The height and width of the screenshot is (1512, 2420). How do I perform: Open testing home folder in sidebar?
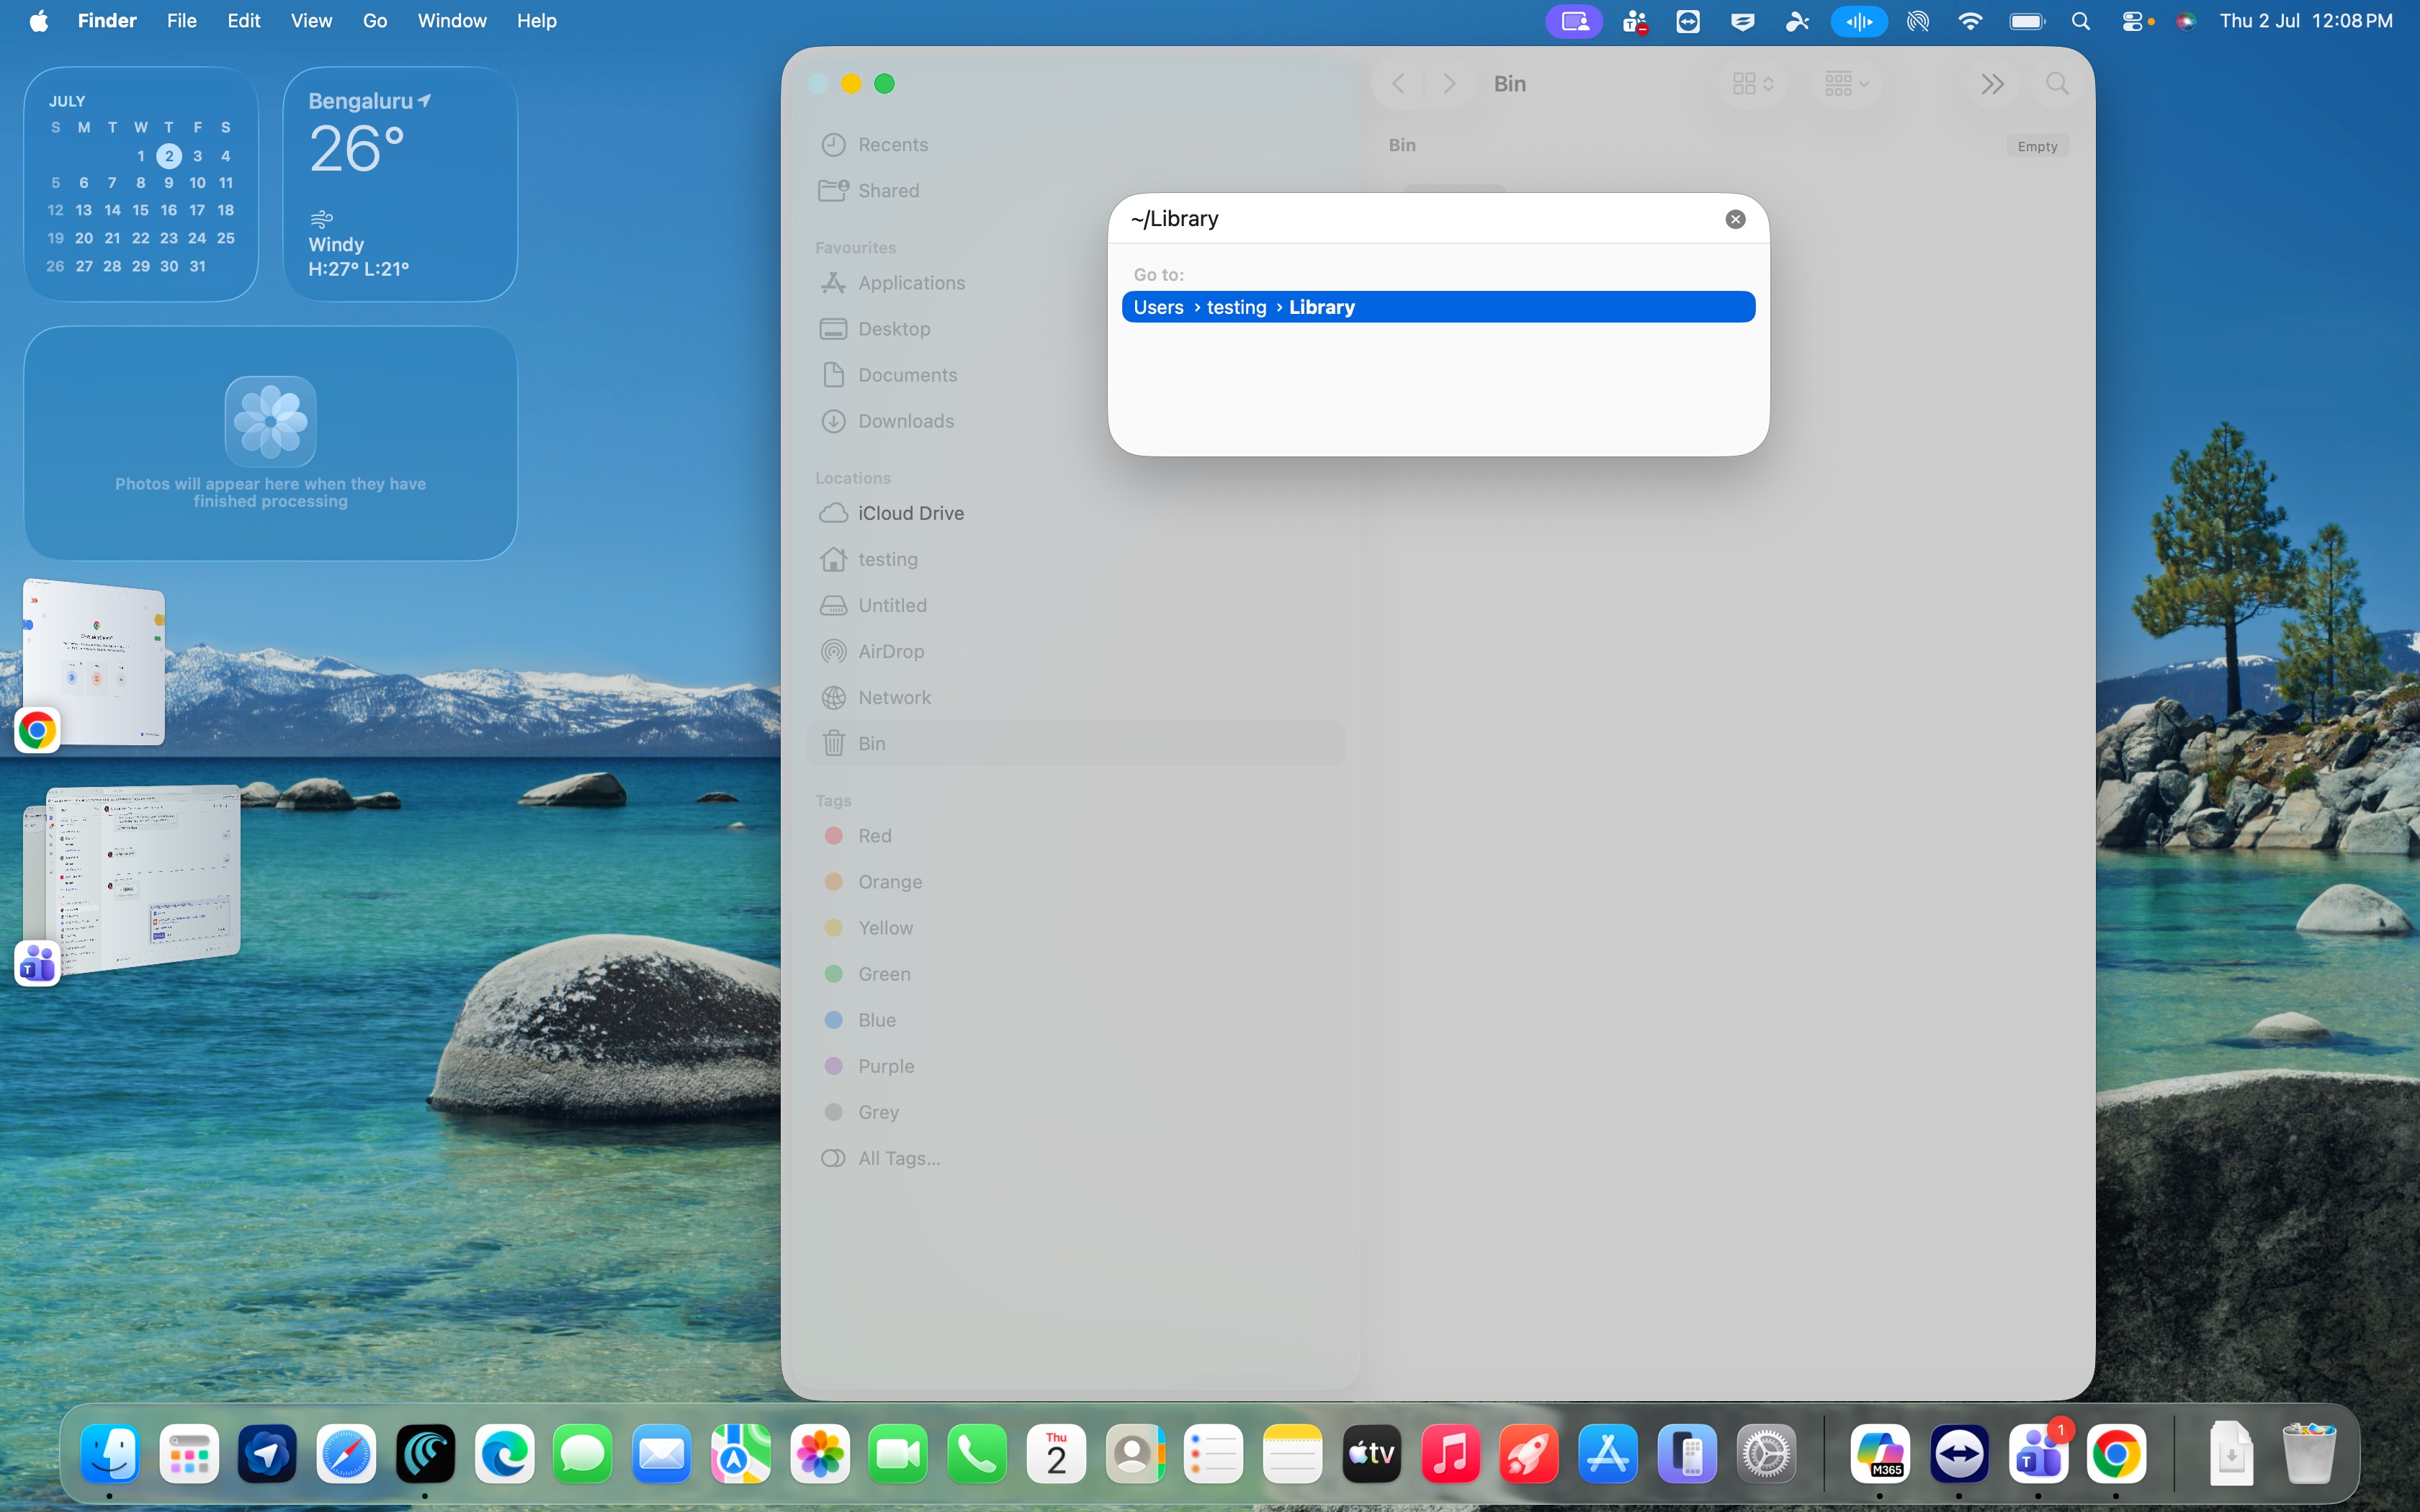[x=1076, y=559]
